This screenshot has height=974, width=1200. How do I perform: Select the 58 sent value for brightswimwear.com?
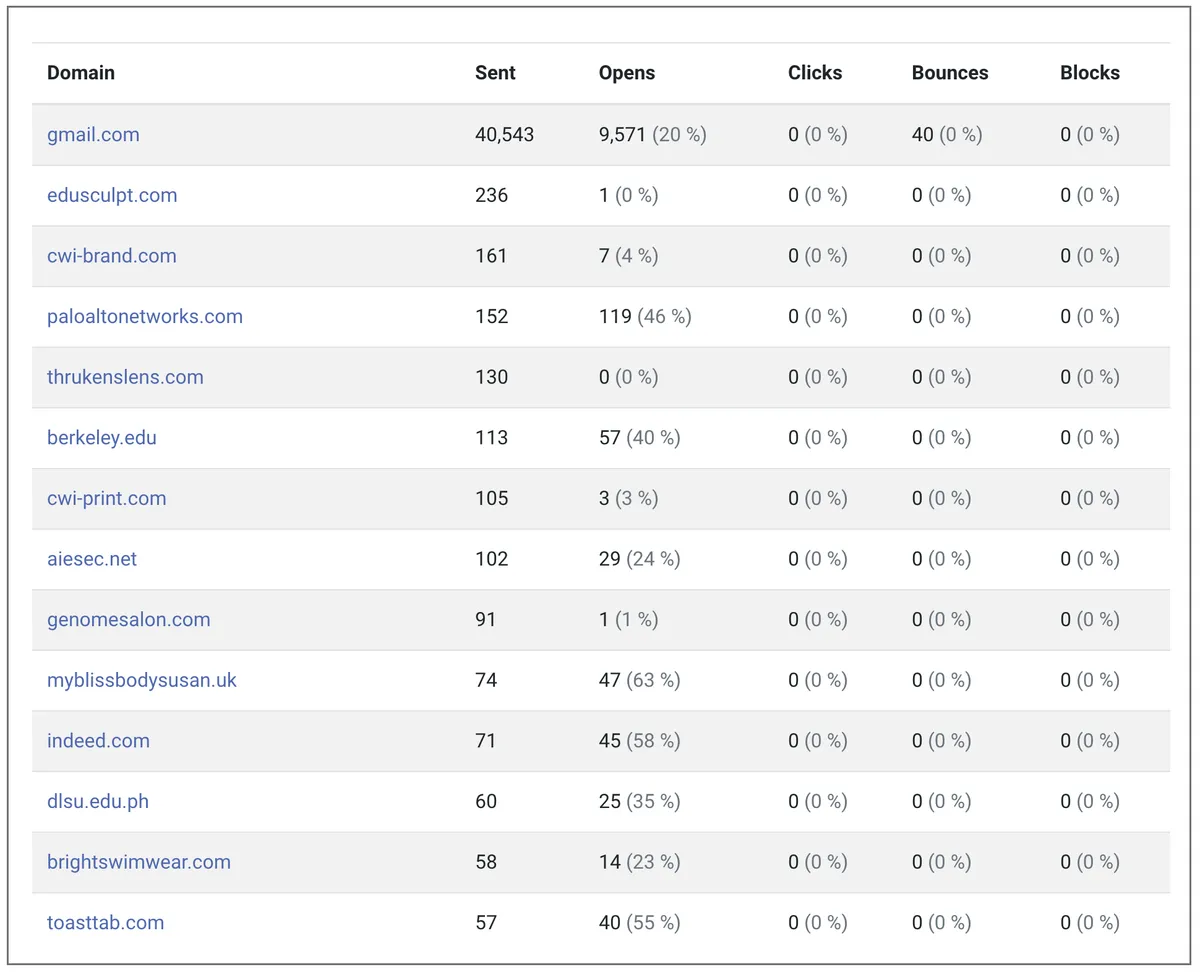point(486,862)
